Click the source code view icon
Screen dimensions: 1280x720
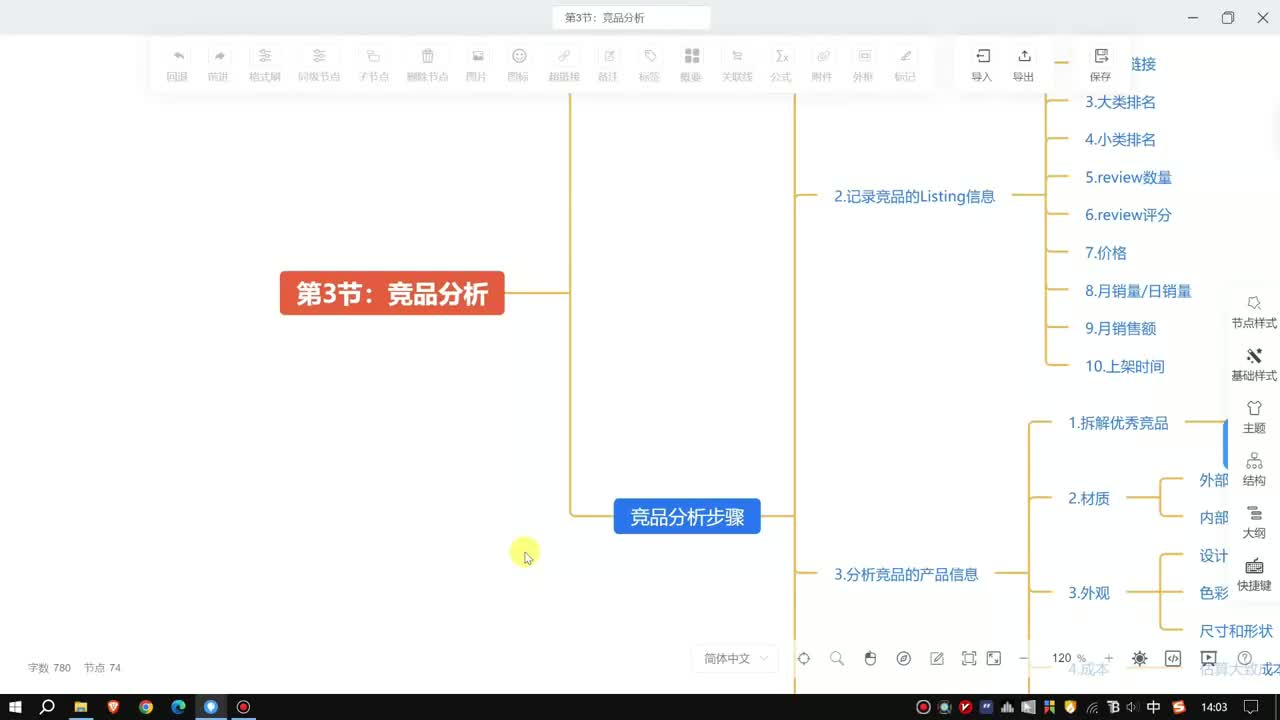click(1174, 658)
